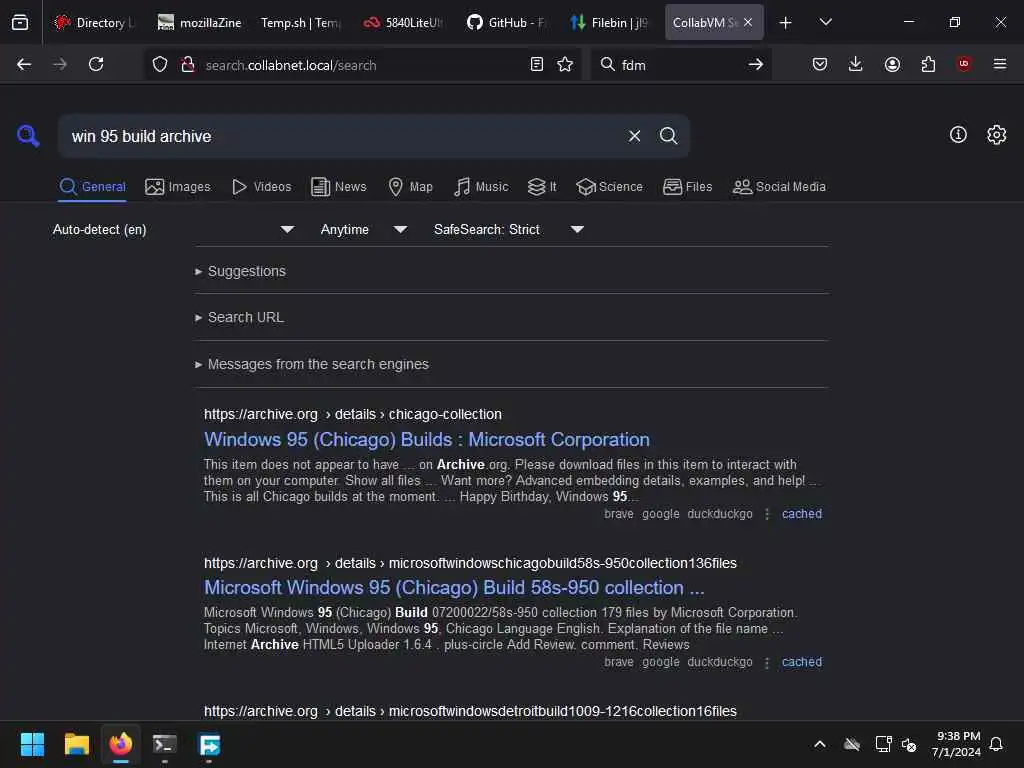Open the Windows Start menu

click(x=32, y=744)
